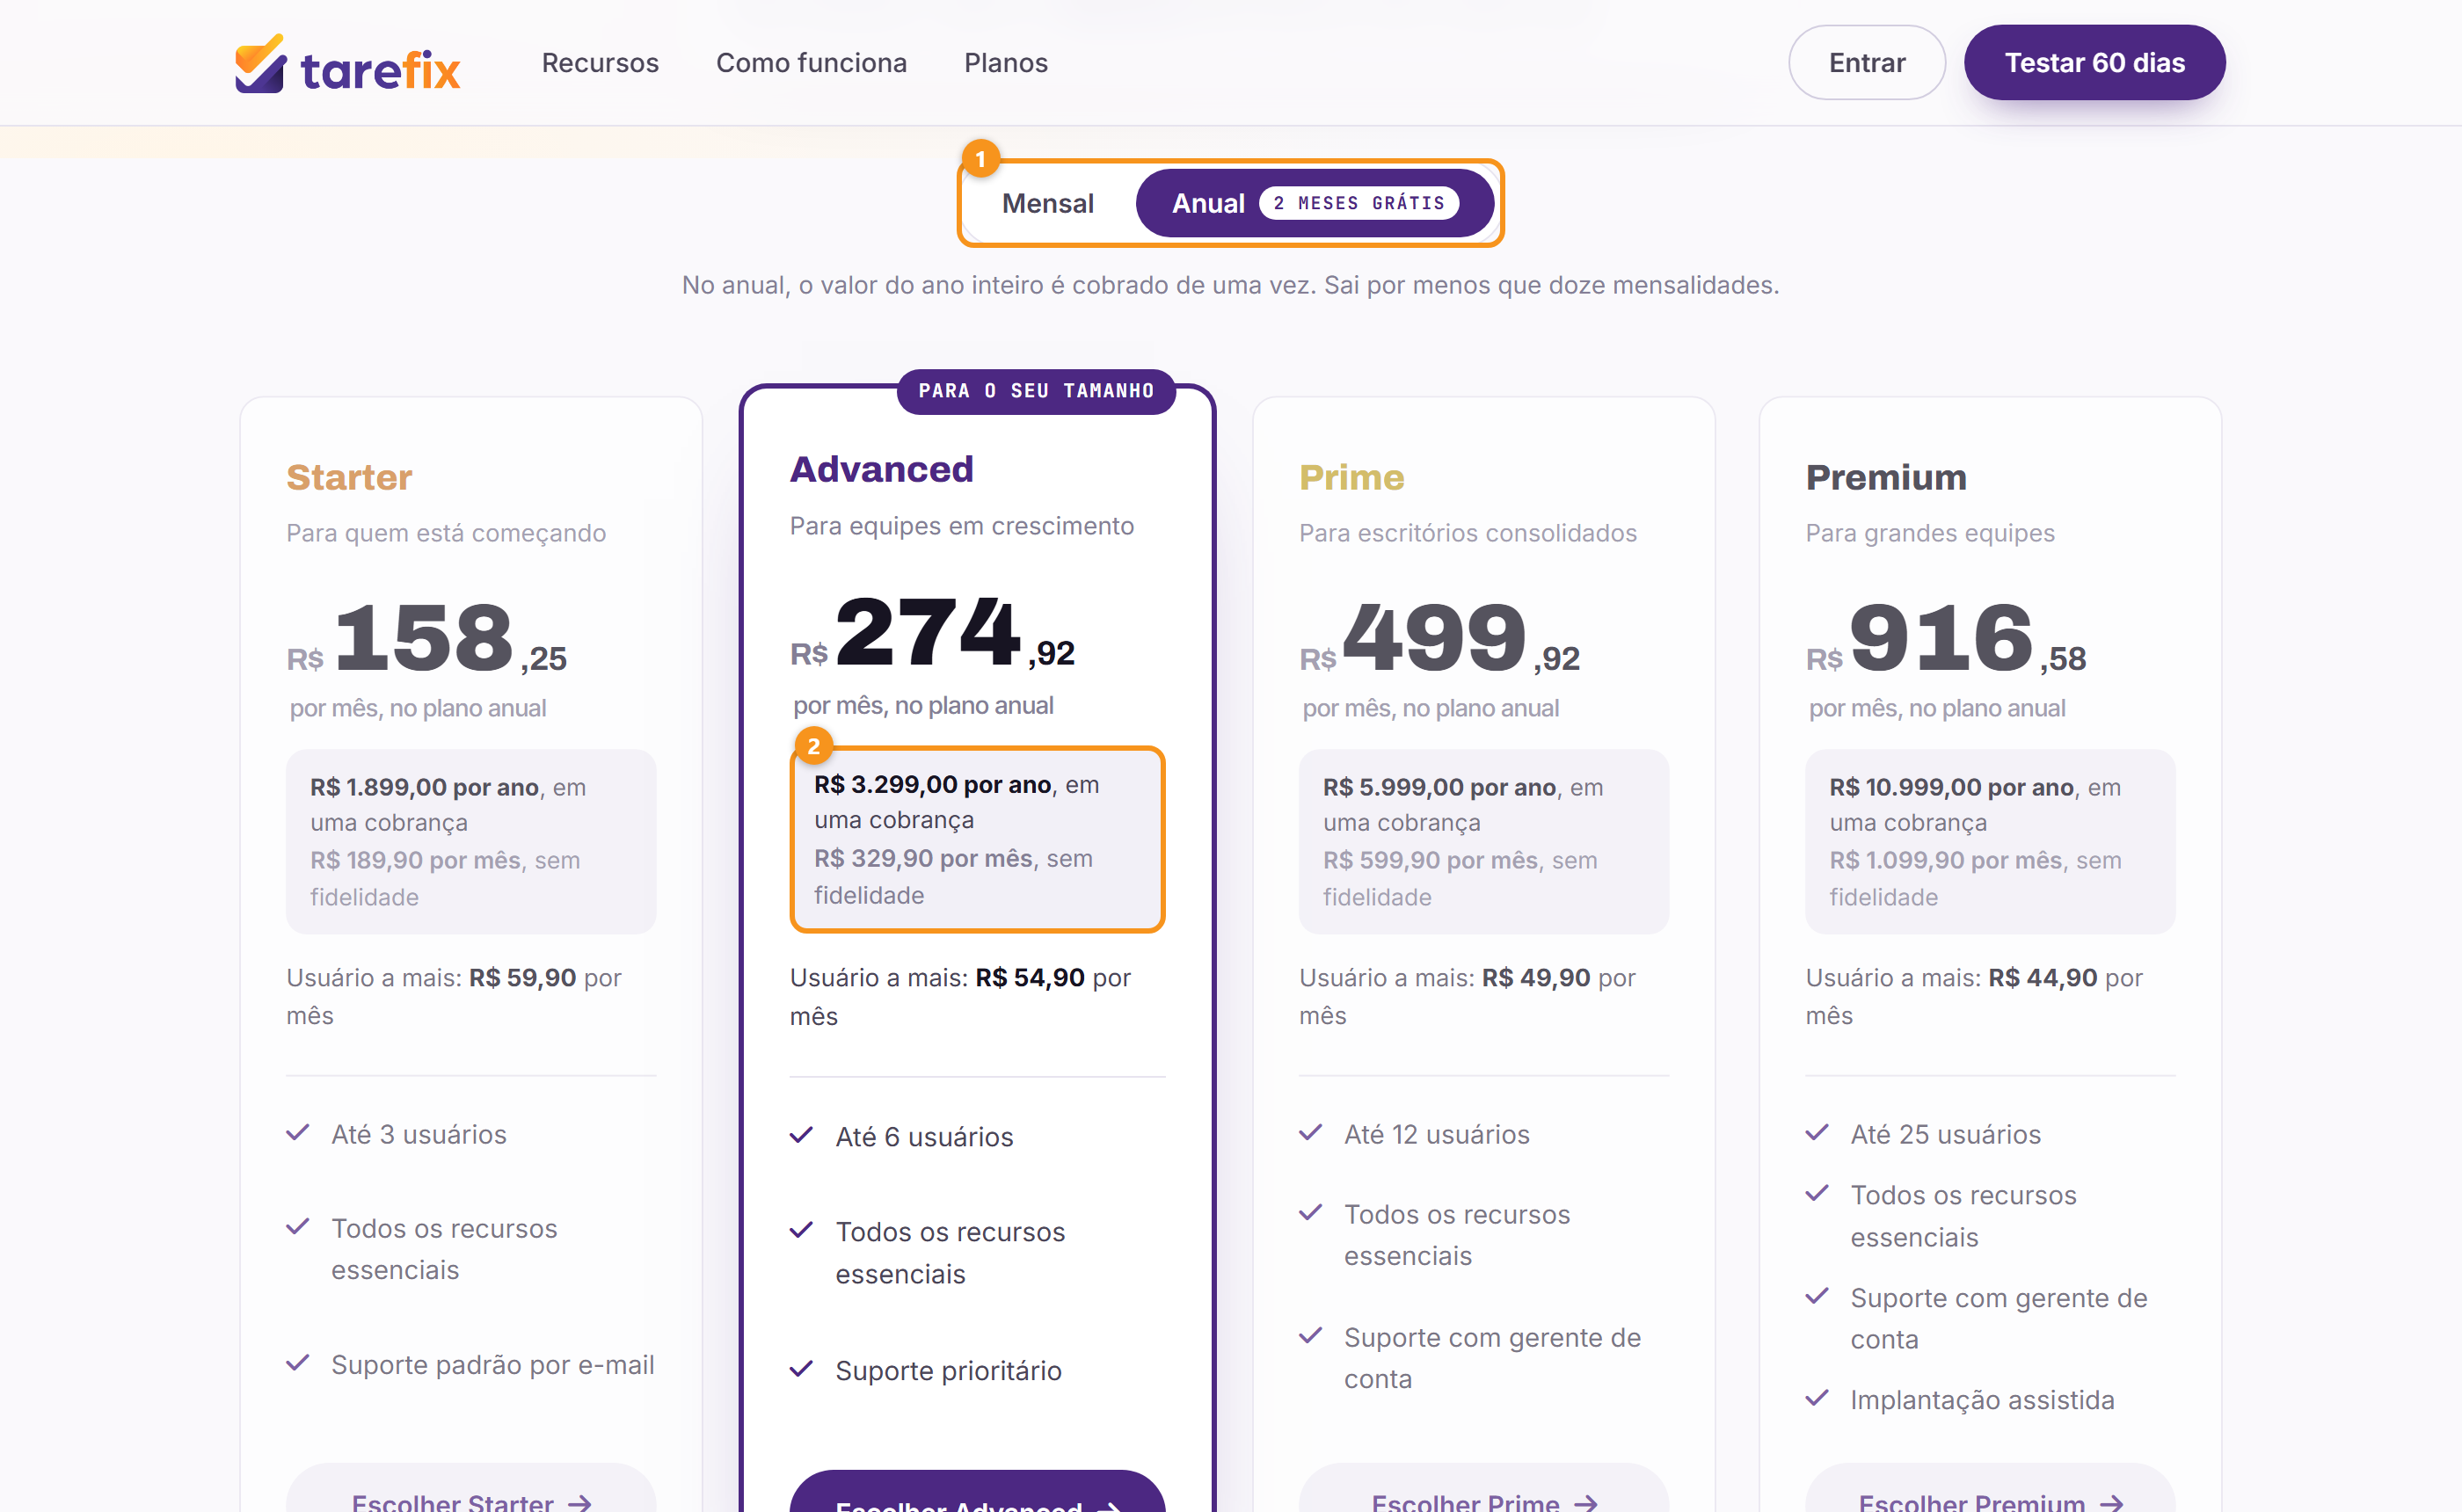Open the Recursos menu item
This screenshot has height=1512, width=2462.
(x=600, y=63)
